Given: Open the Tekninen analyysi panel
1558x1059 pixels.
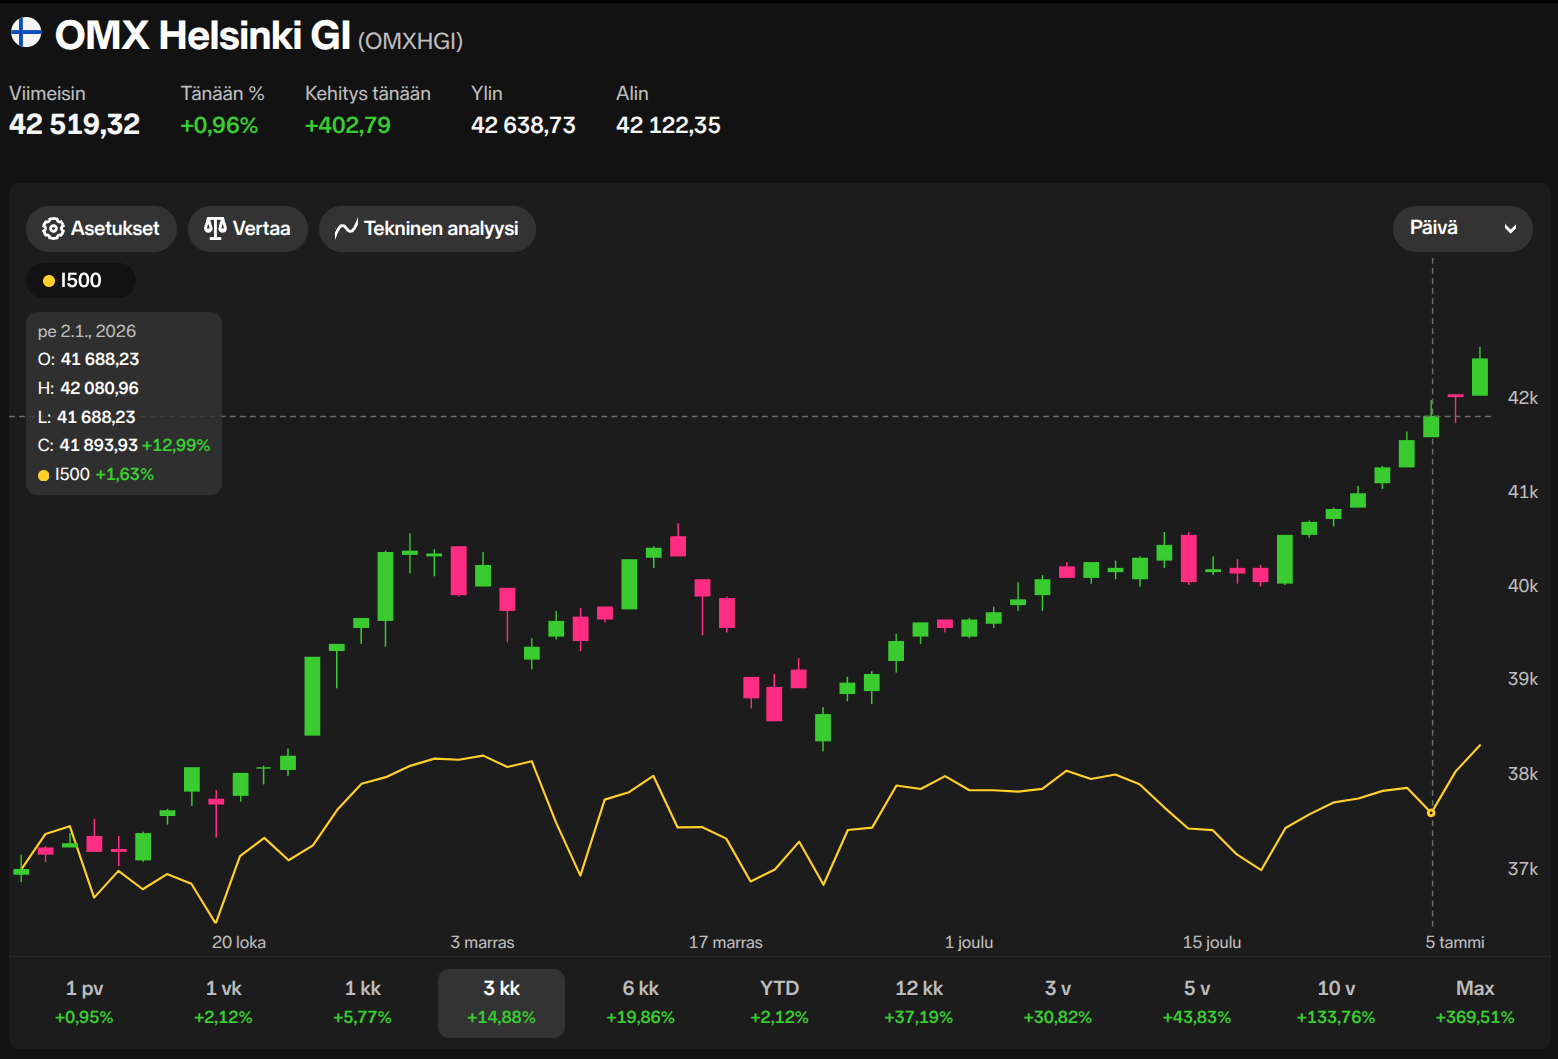Looking at the screenshot, I should point(427,229).
